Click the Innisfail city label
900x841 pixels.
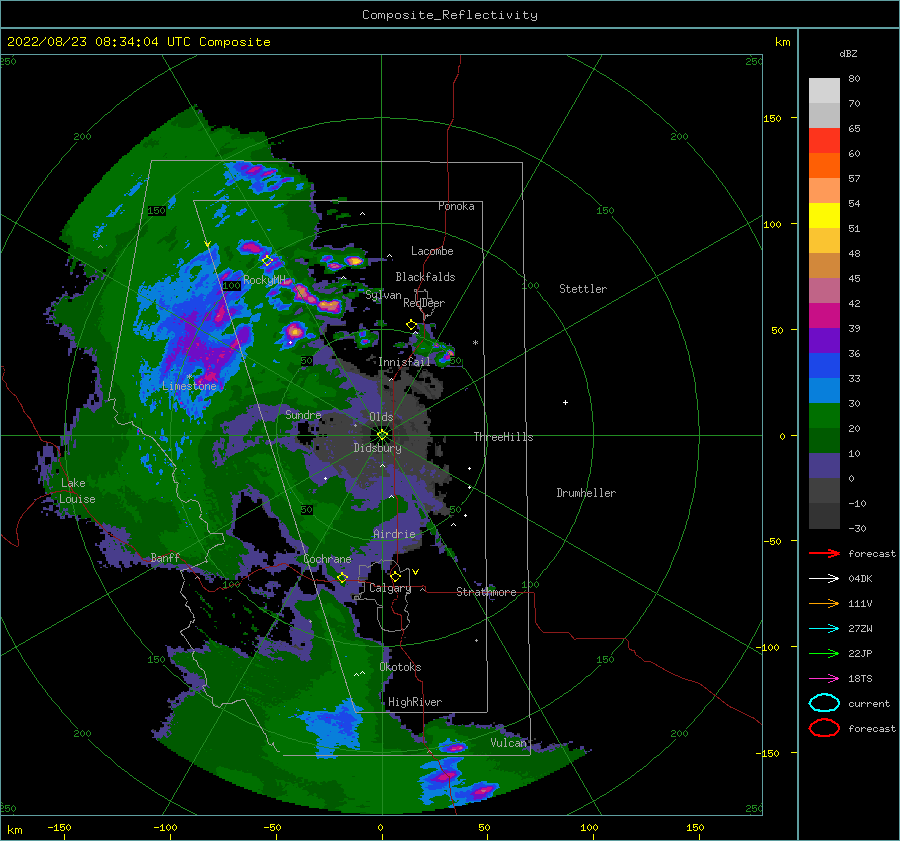(404, 362)
